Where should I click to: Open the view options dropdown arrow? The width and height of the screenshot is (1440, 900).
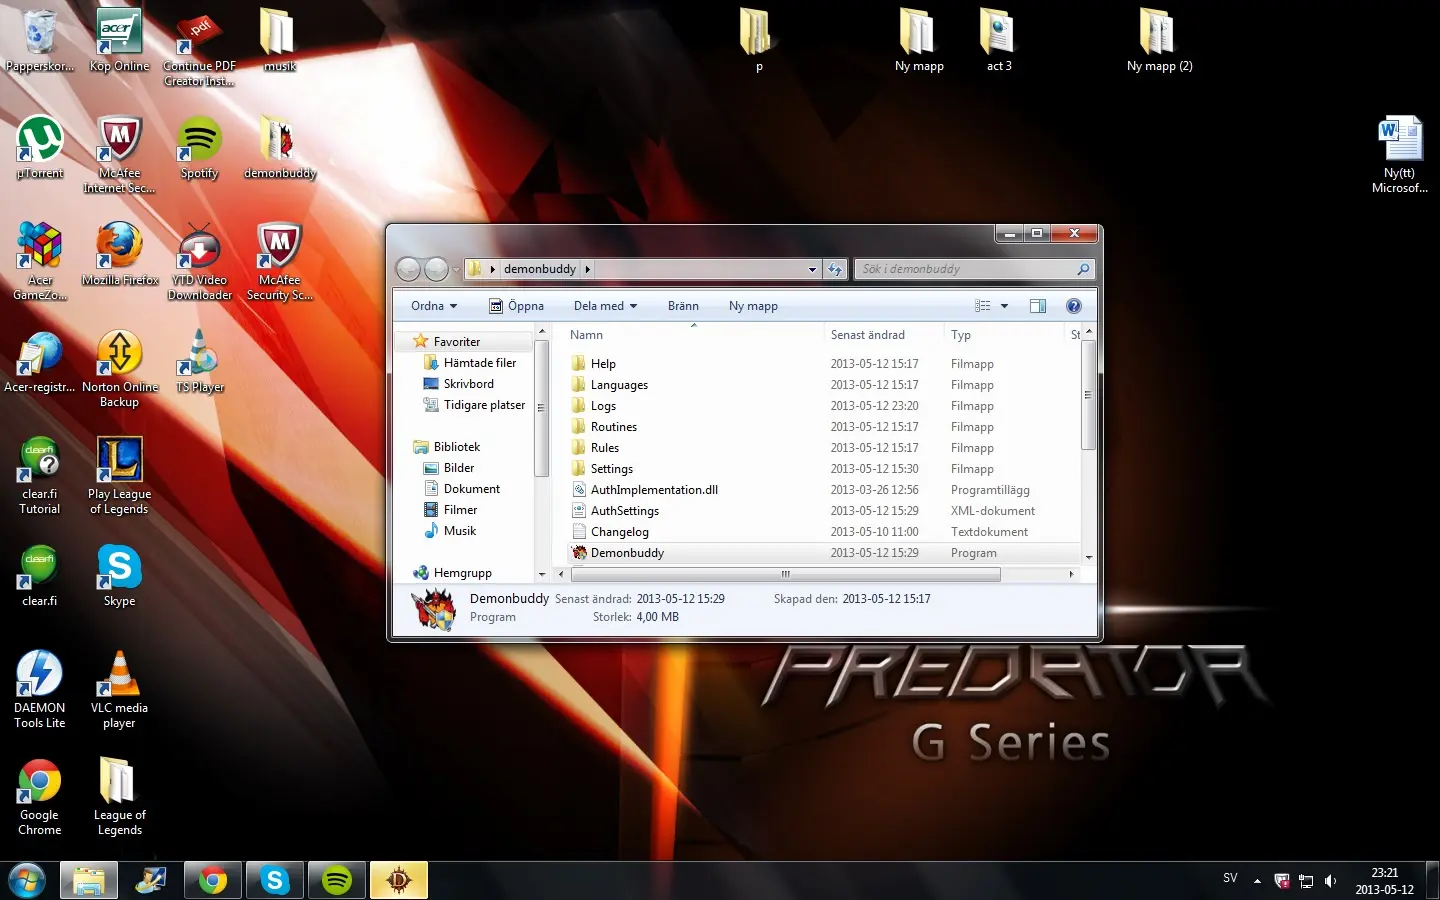pos(1004,306)
